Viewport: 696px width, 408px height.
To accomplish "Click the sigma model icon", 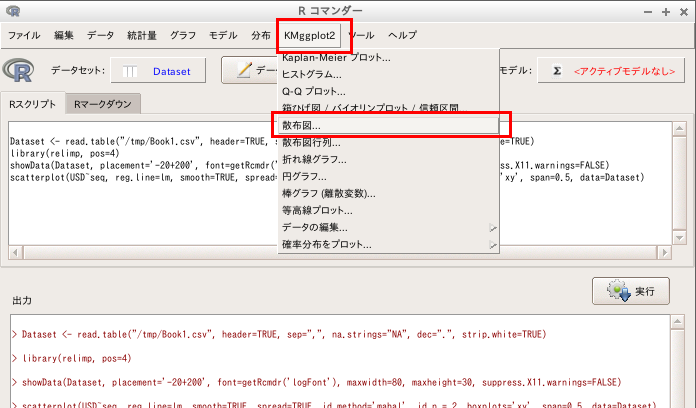I will (x=557, y=71).
